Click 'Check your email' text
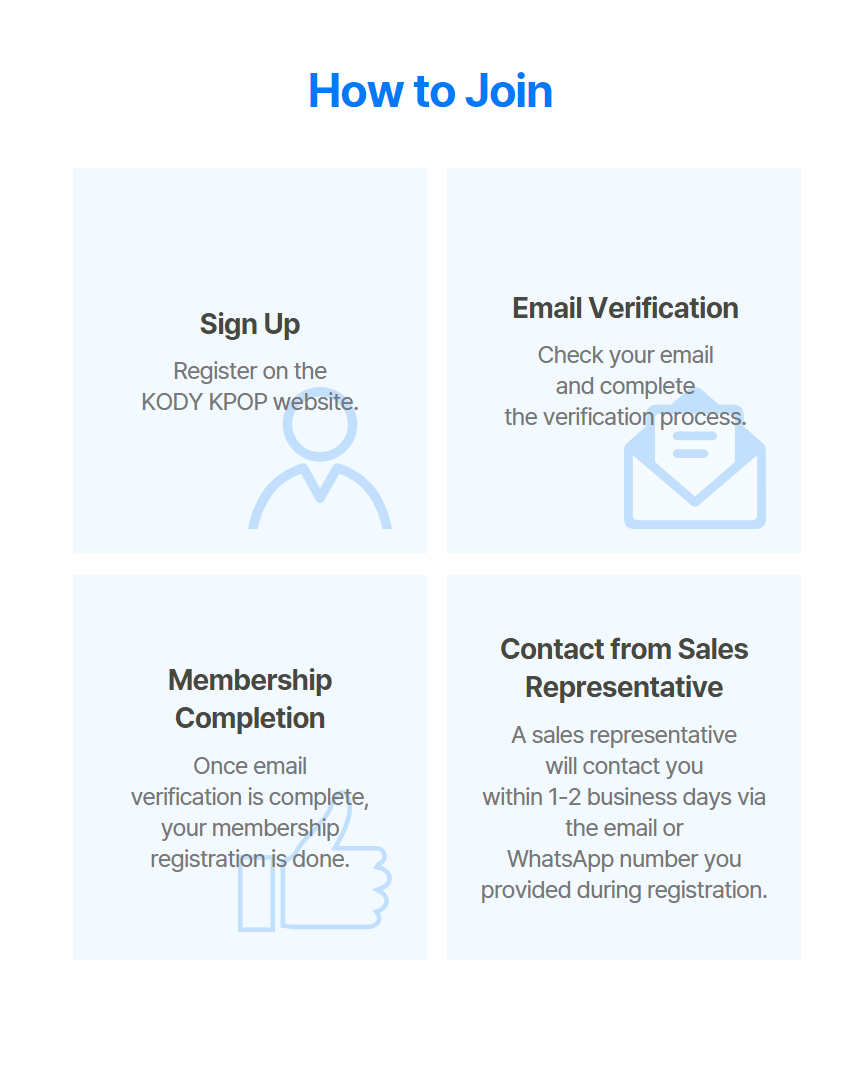This screenshot has width=860, height=1080. (x=625, y=355)
